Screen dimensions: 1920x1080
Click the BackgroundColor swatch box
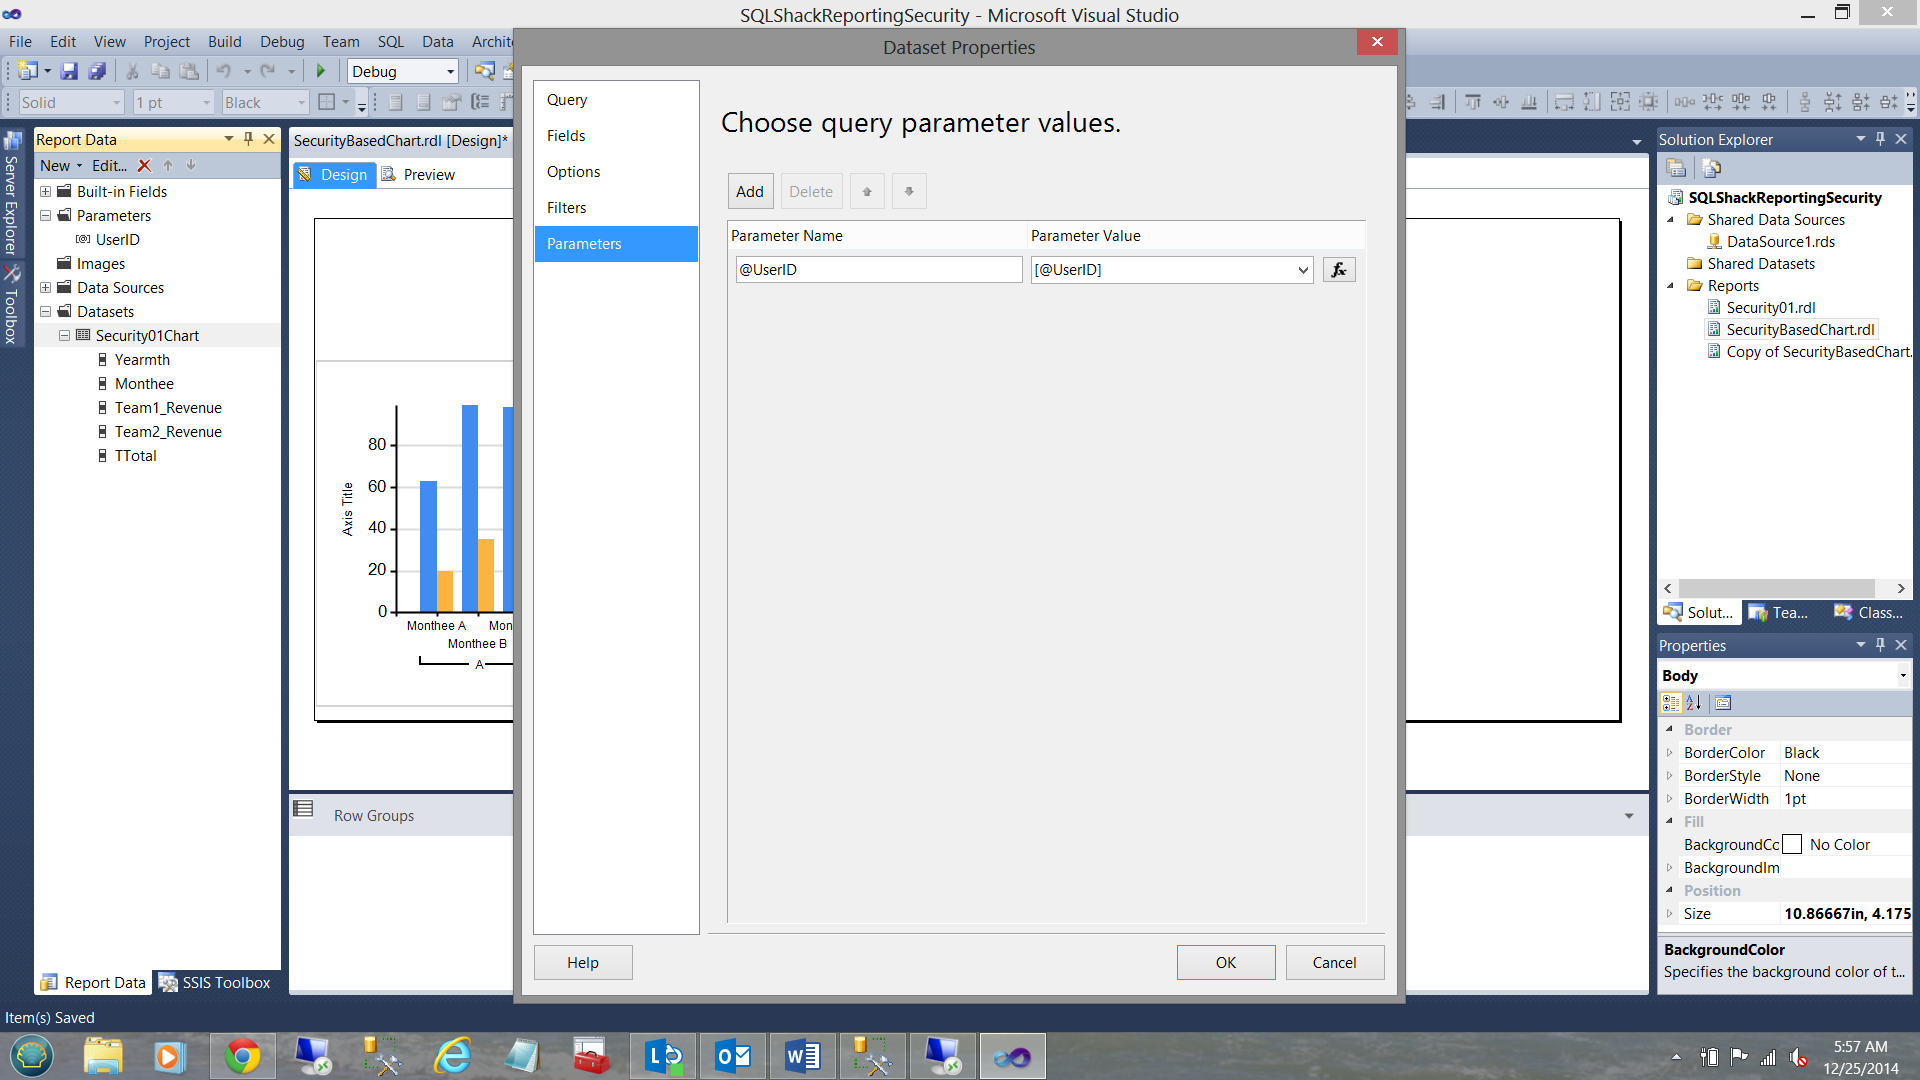click(x=1792, y=845)
